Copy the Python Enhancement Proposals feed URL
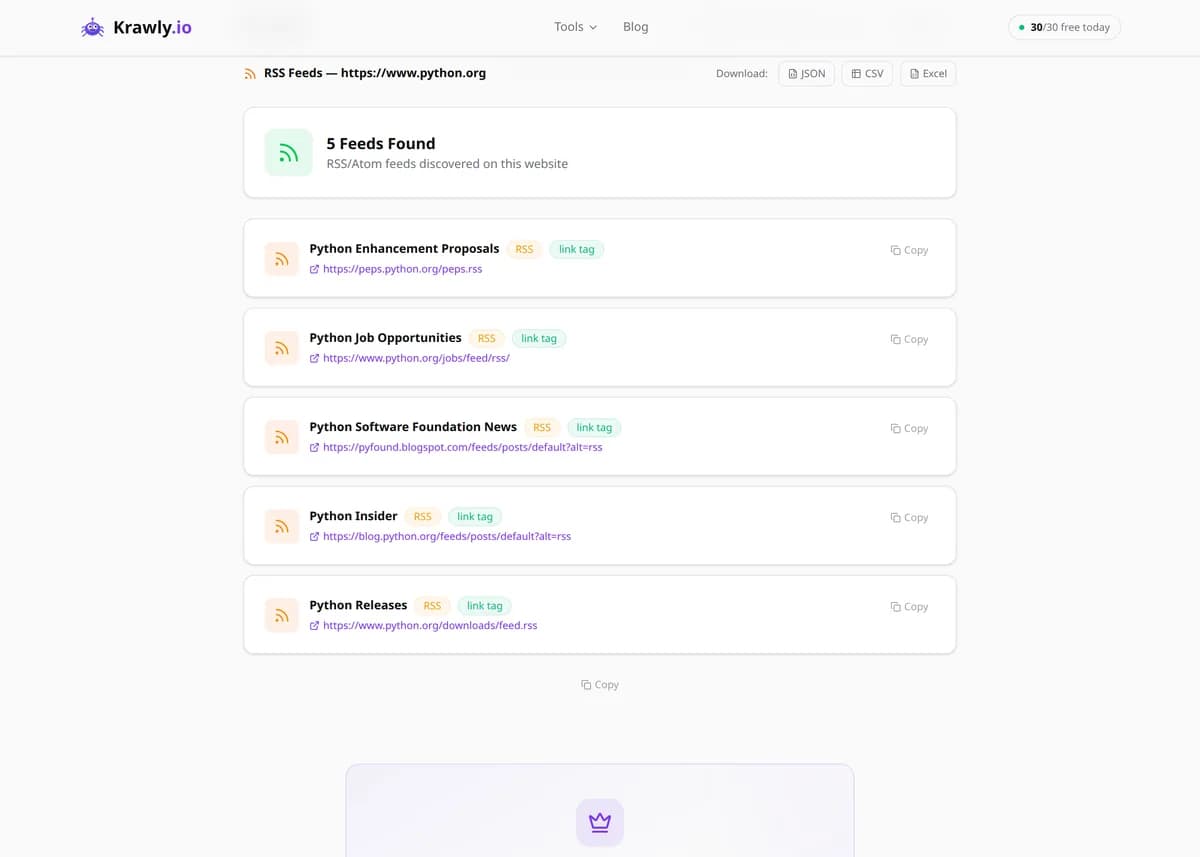Image resolution: width=1200 pixels, height=857 pixels. [x=909, y=250]
